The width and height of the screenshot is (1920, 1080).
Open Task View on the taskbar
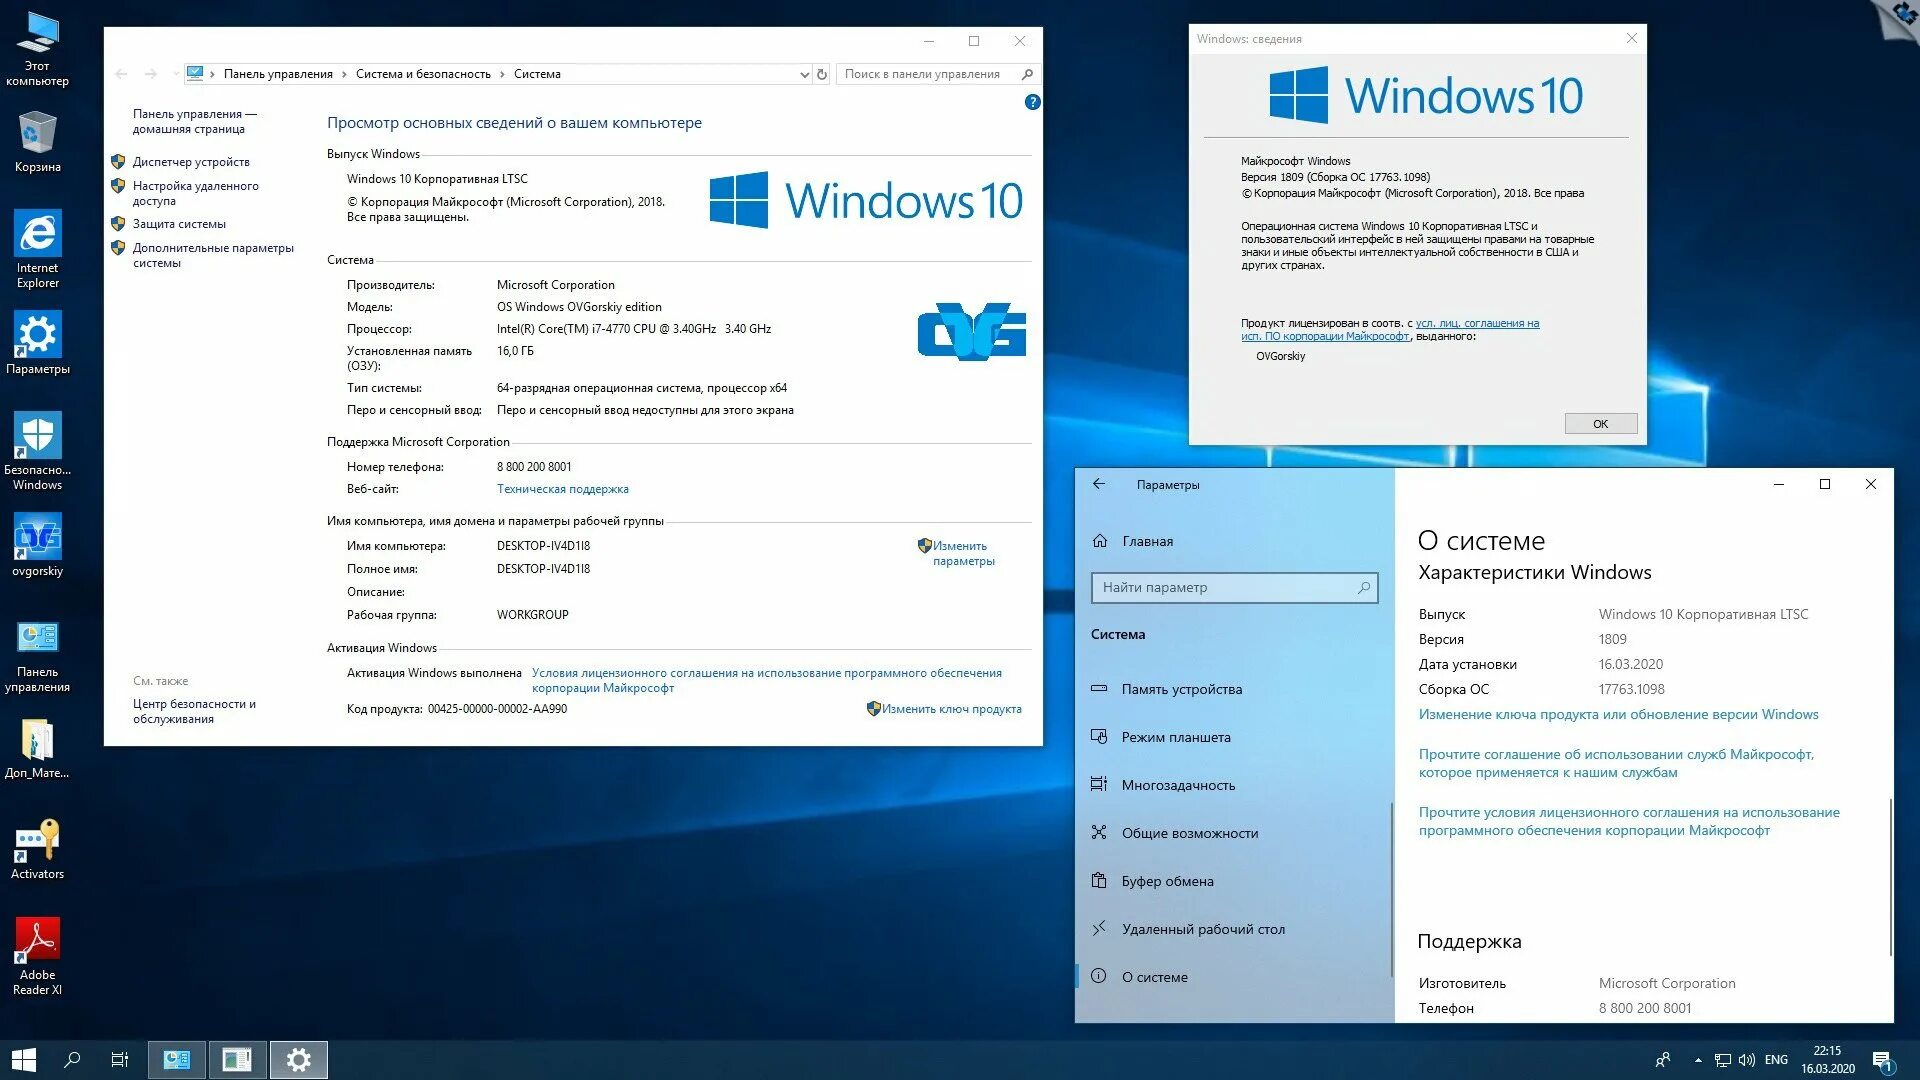pyautogui.click(x=119, y=1060)
